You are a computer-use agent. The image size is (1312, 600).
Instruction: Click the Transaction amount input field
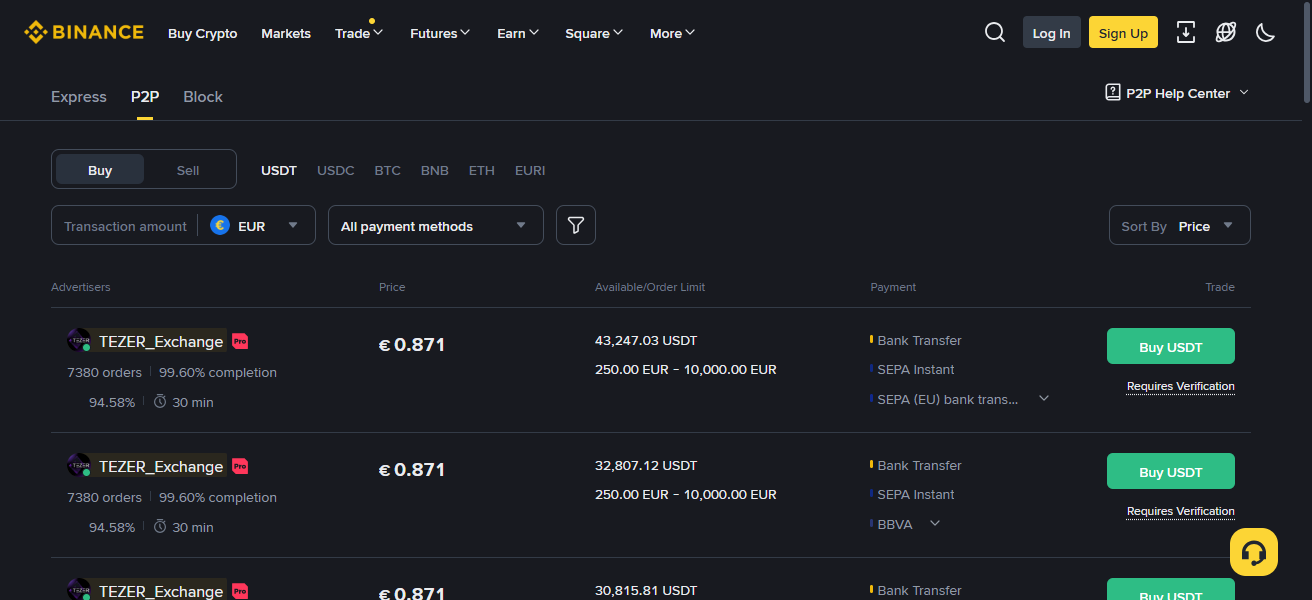[125, 226]
